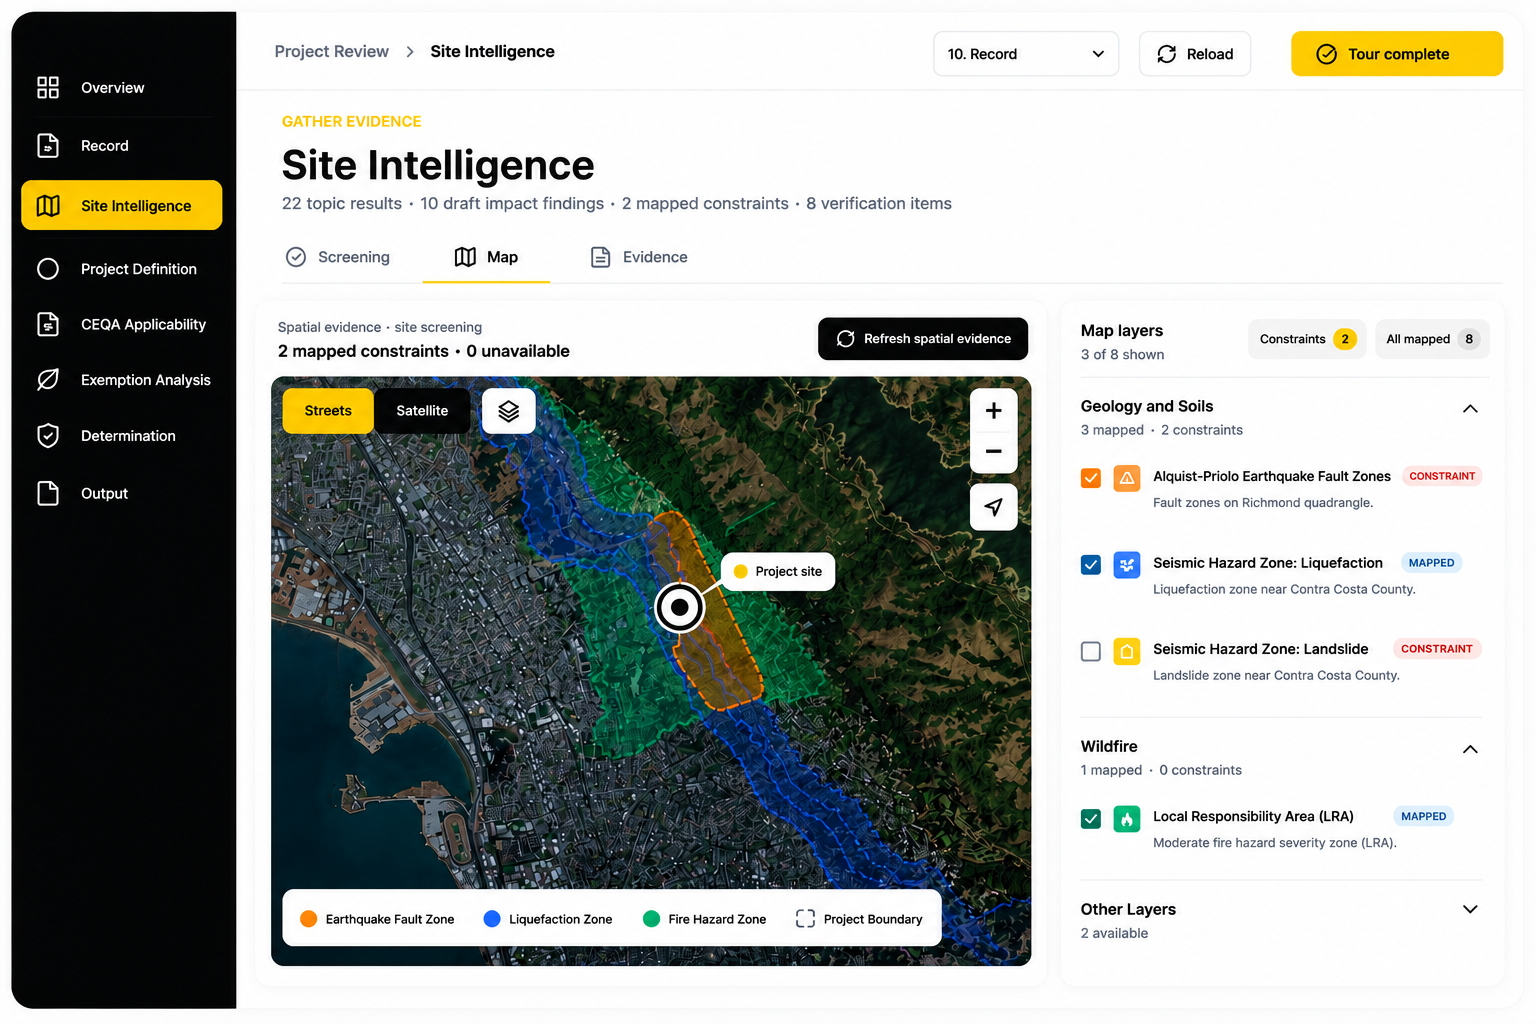Collapse the Geology and Soils section
1536x1024 pixels.
(x=1470, y=408)
